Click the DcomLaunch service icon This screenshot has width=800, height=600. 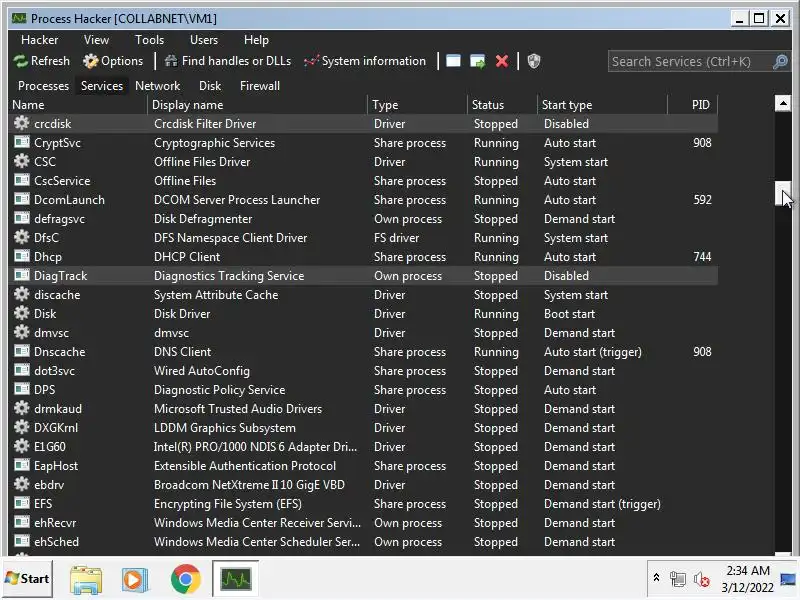(21, 199)
